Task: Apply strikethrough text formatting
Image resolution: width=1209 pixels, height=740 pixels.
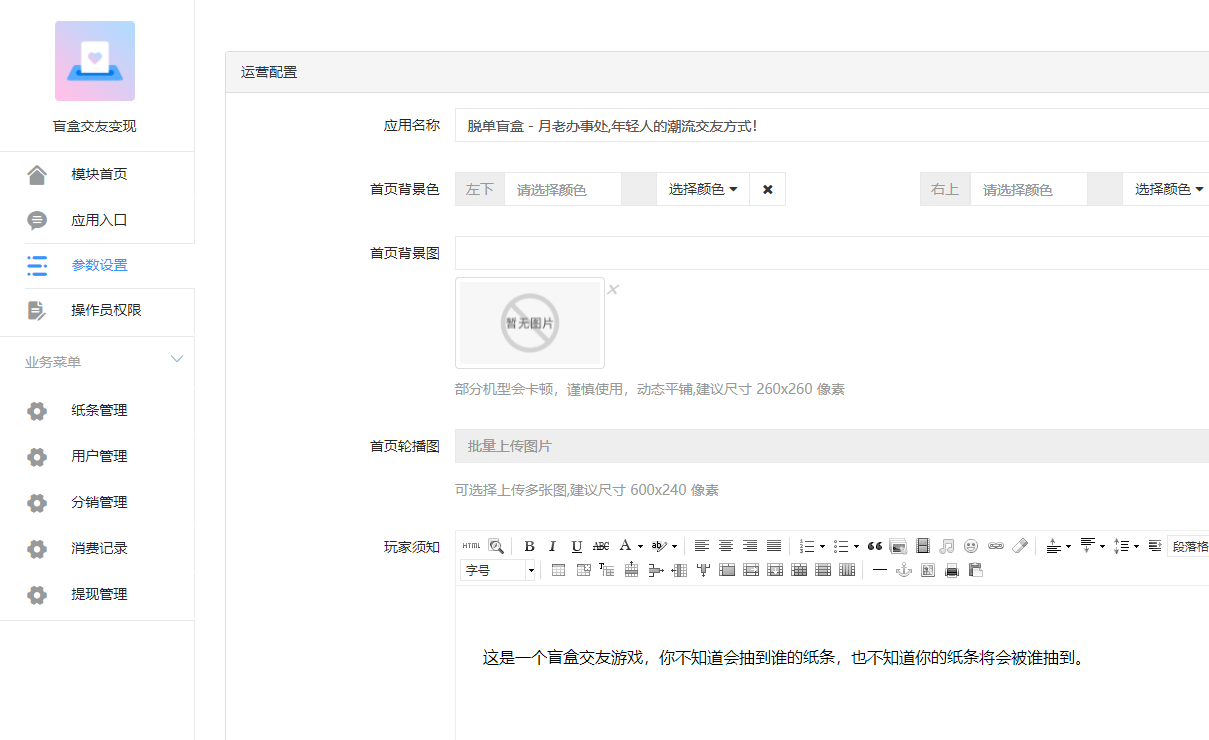Action: click(601, 546)
